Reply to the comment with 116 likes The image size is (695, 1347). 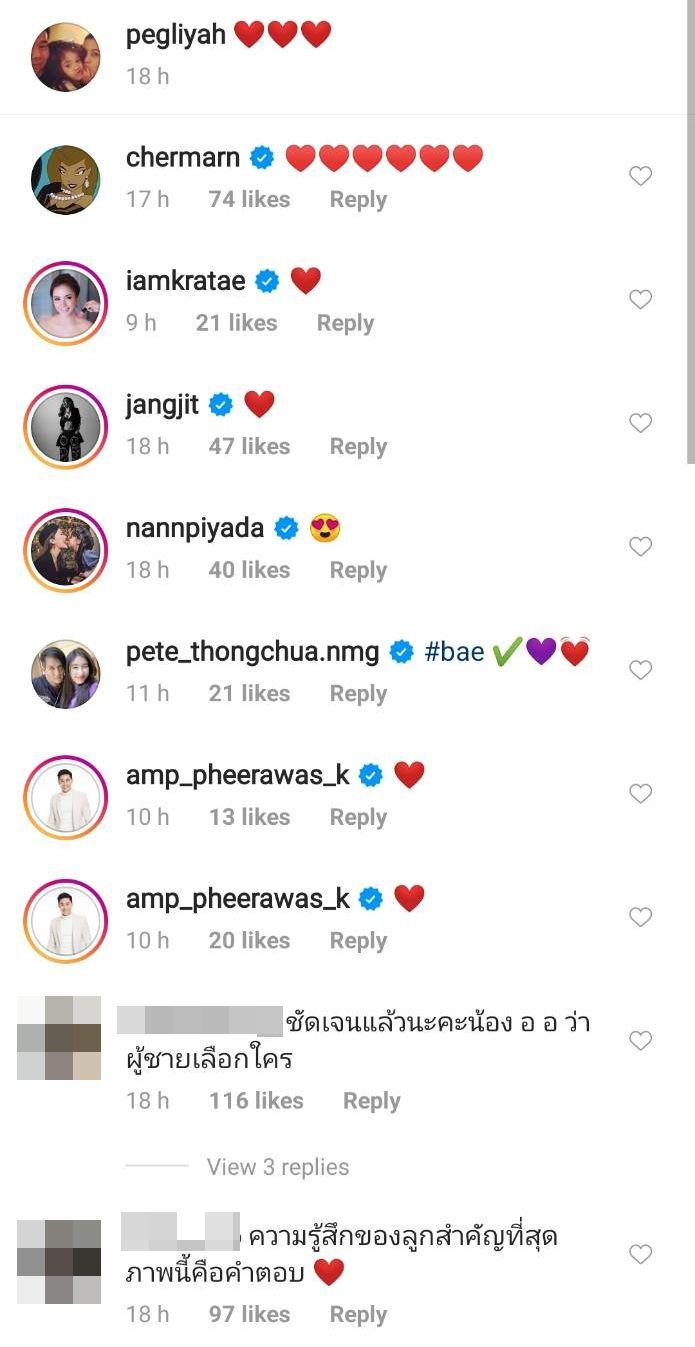tap(371, 1101)
